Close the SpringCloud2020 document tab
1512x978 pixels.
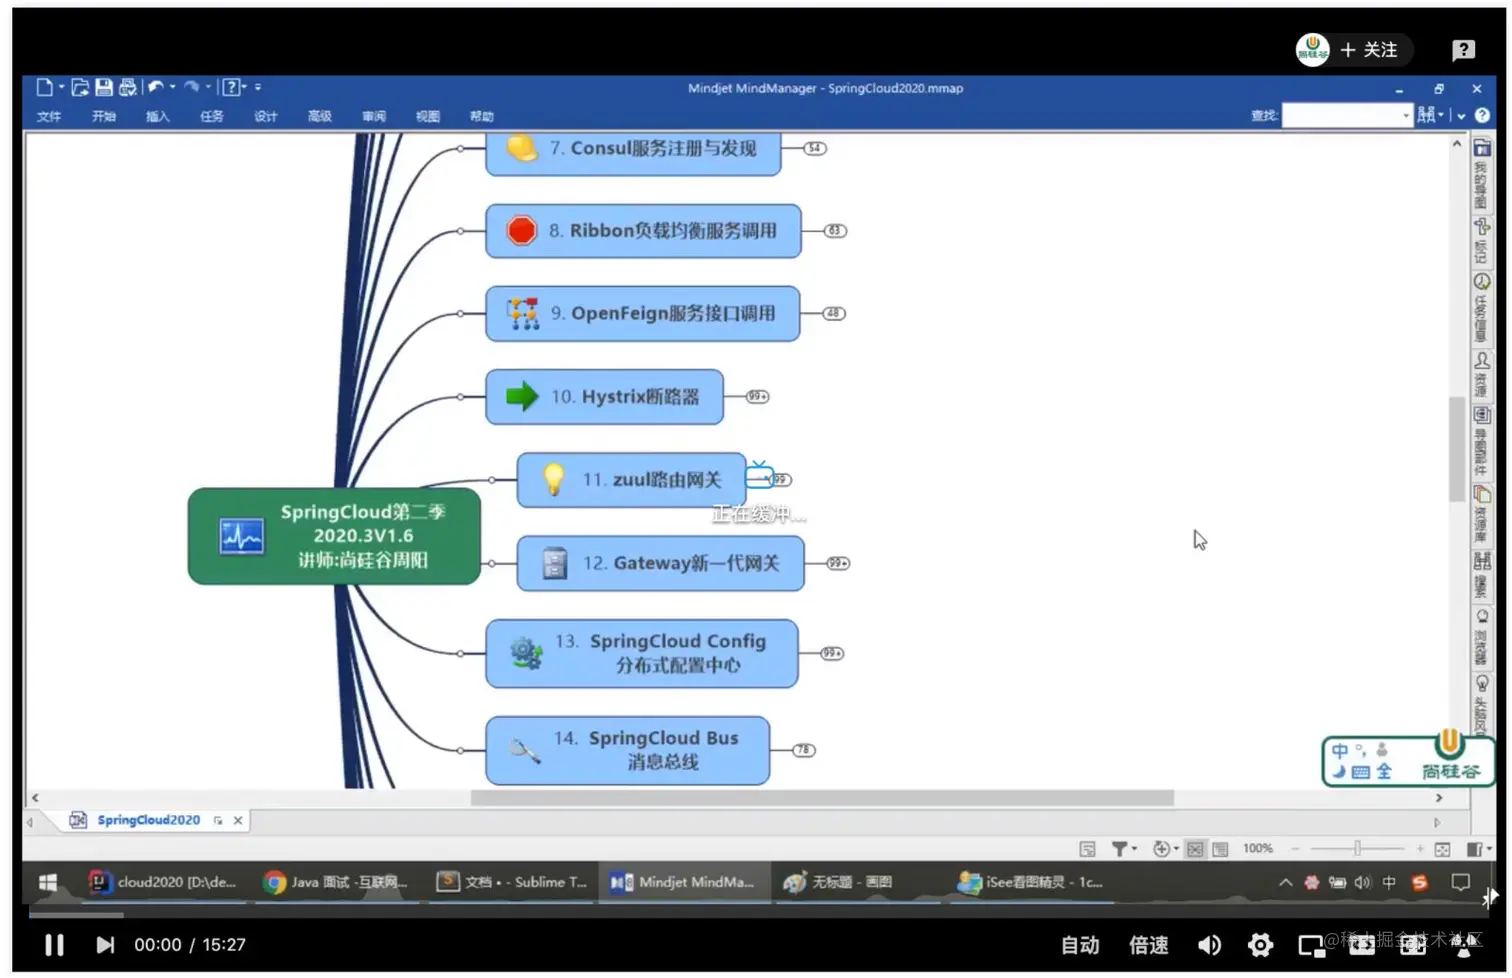tap(238, 820)
